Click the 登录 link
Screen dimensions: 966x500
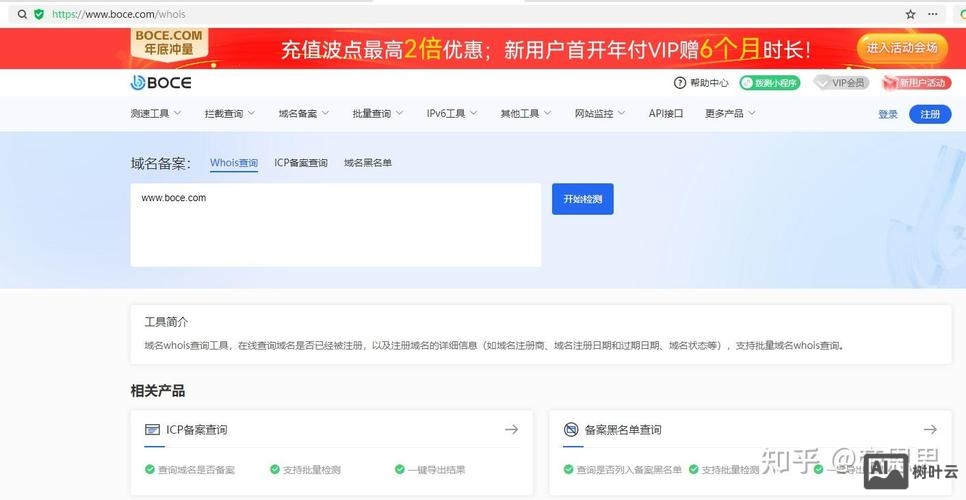(888, 114)
